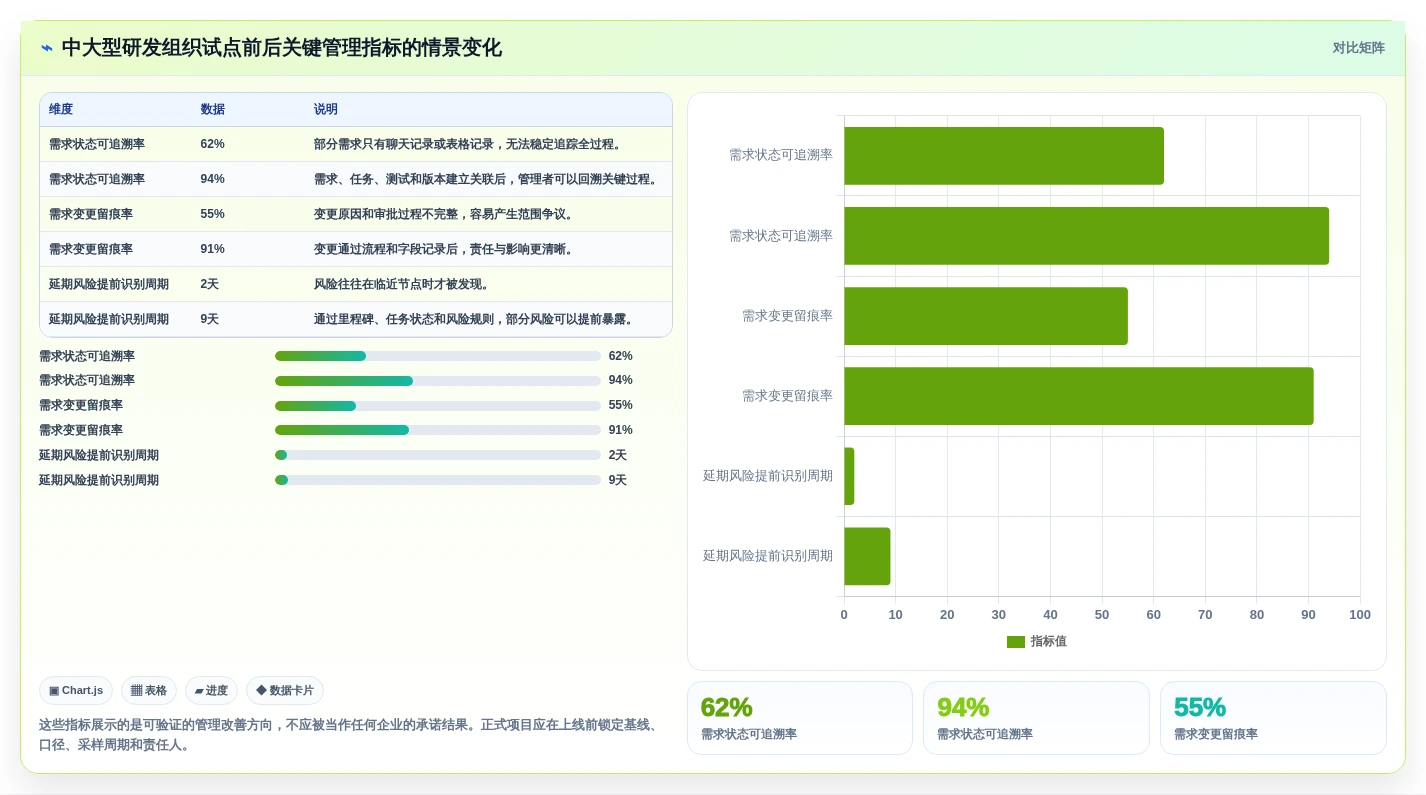
Task: Click the progress bar labeled 94%
Action: click(x=438, y=381)
